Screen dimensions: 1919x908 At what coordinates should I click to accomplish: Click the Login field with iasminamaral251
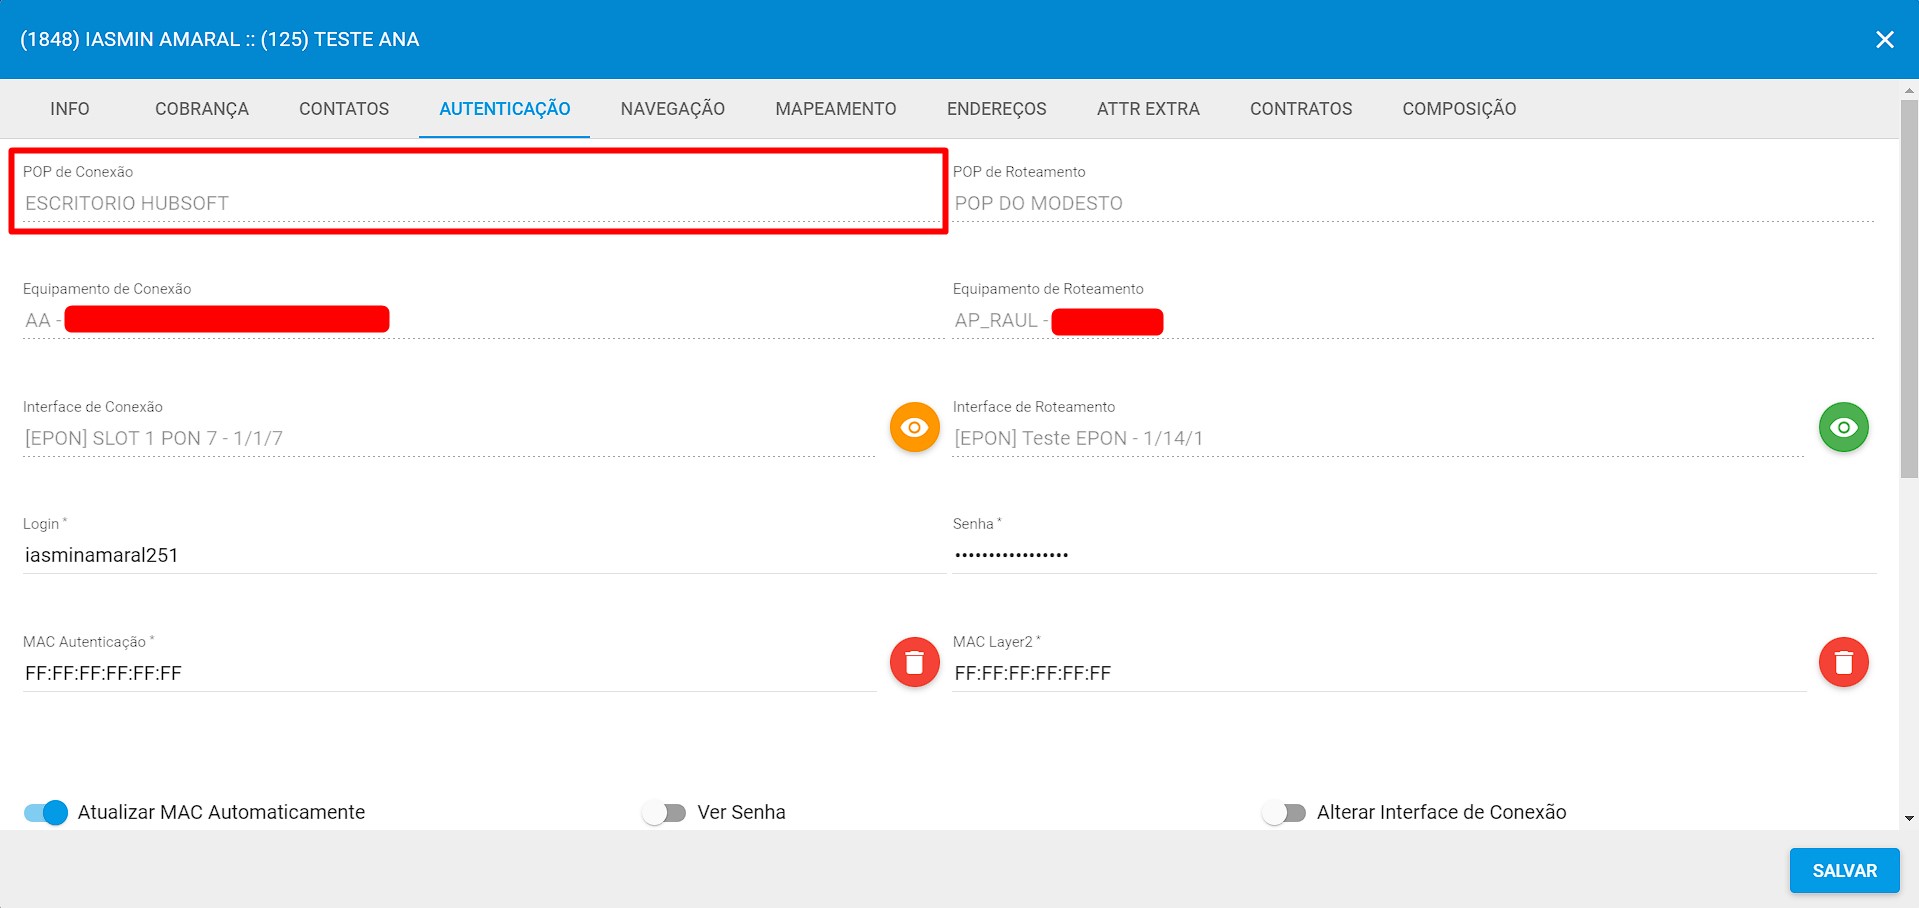pyautogui.click(x=484, y=556)
